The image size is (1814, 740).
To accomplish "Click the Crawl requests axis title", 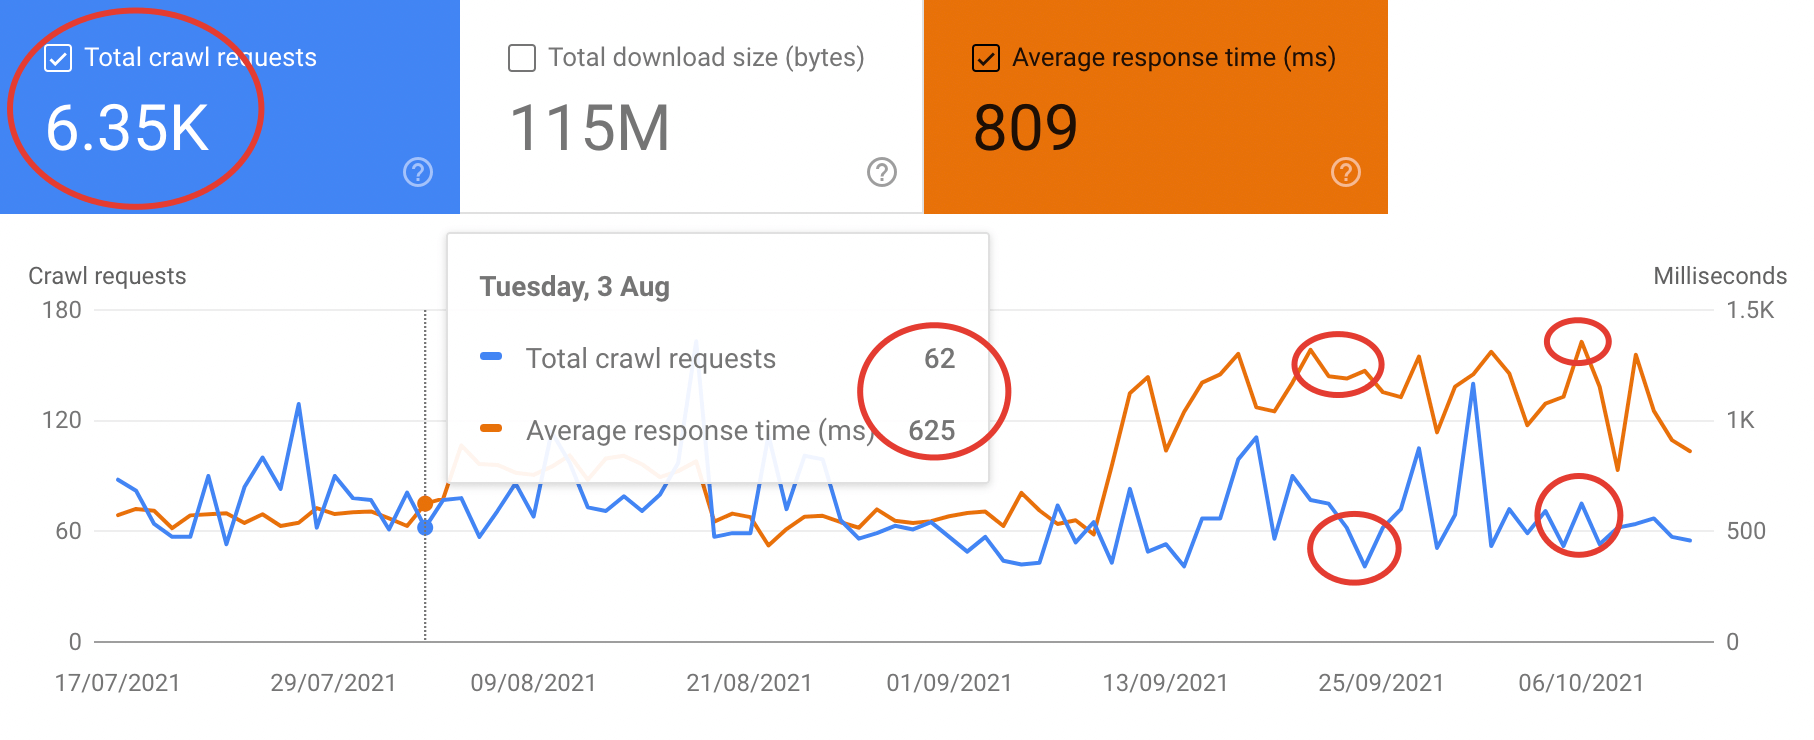I will [x=107, y=276].
